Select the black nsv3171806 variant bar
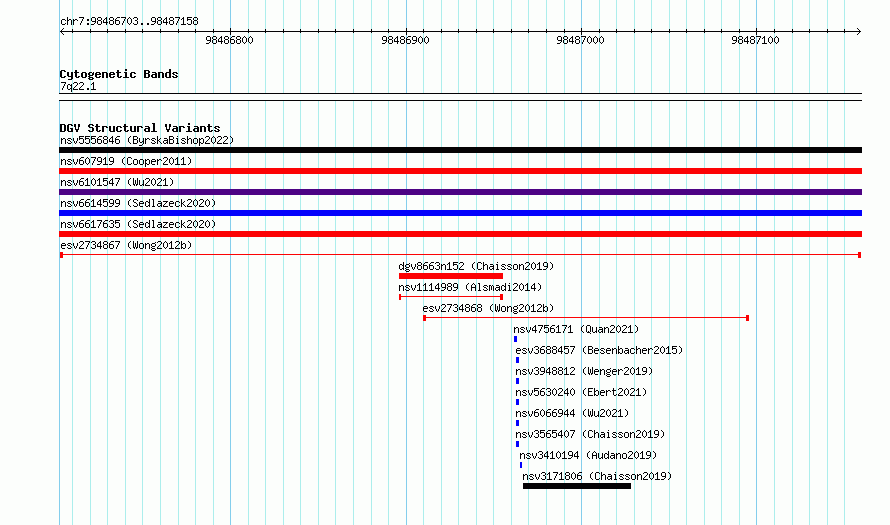 pyautogui.click(x=577, y=486)
